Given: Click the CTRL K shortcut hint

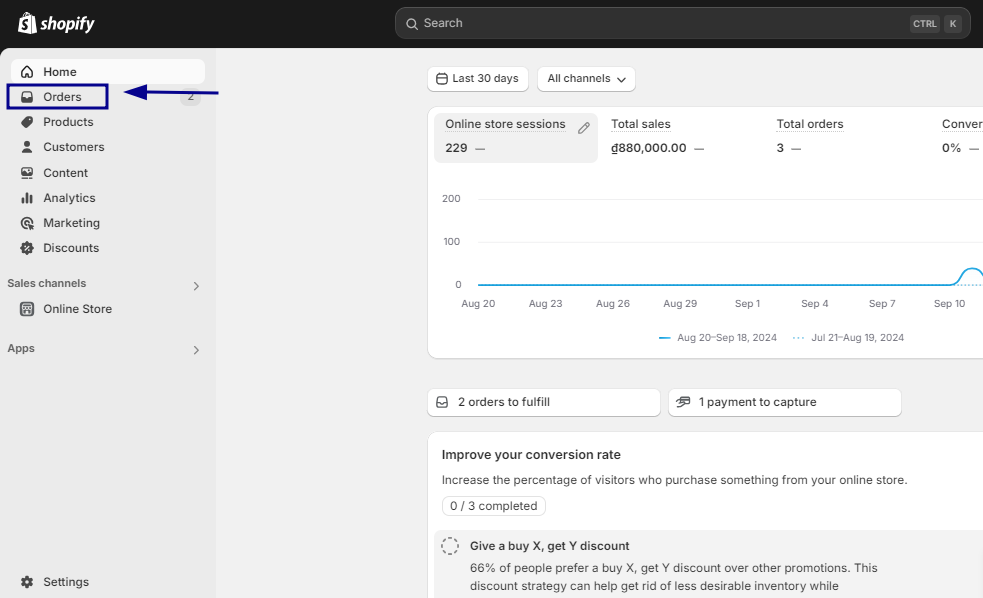Looking at the screenshot, I should click(x=936, y=24).
